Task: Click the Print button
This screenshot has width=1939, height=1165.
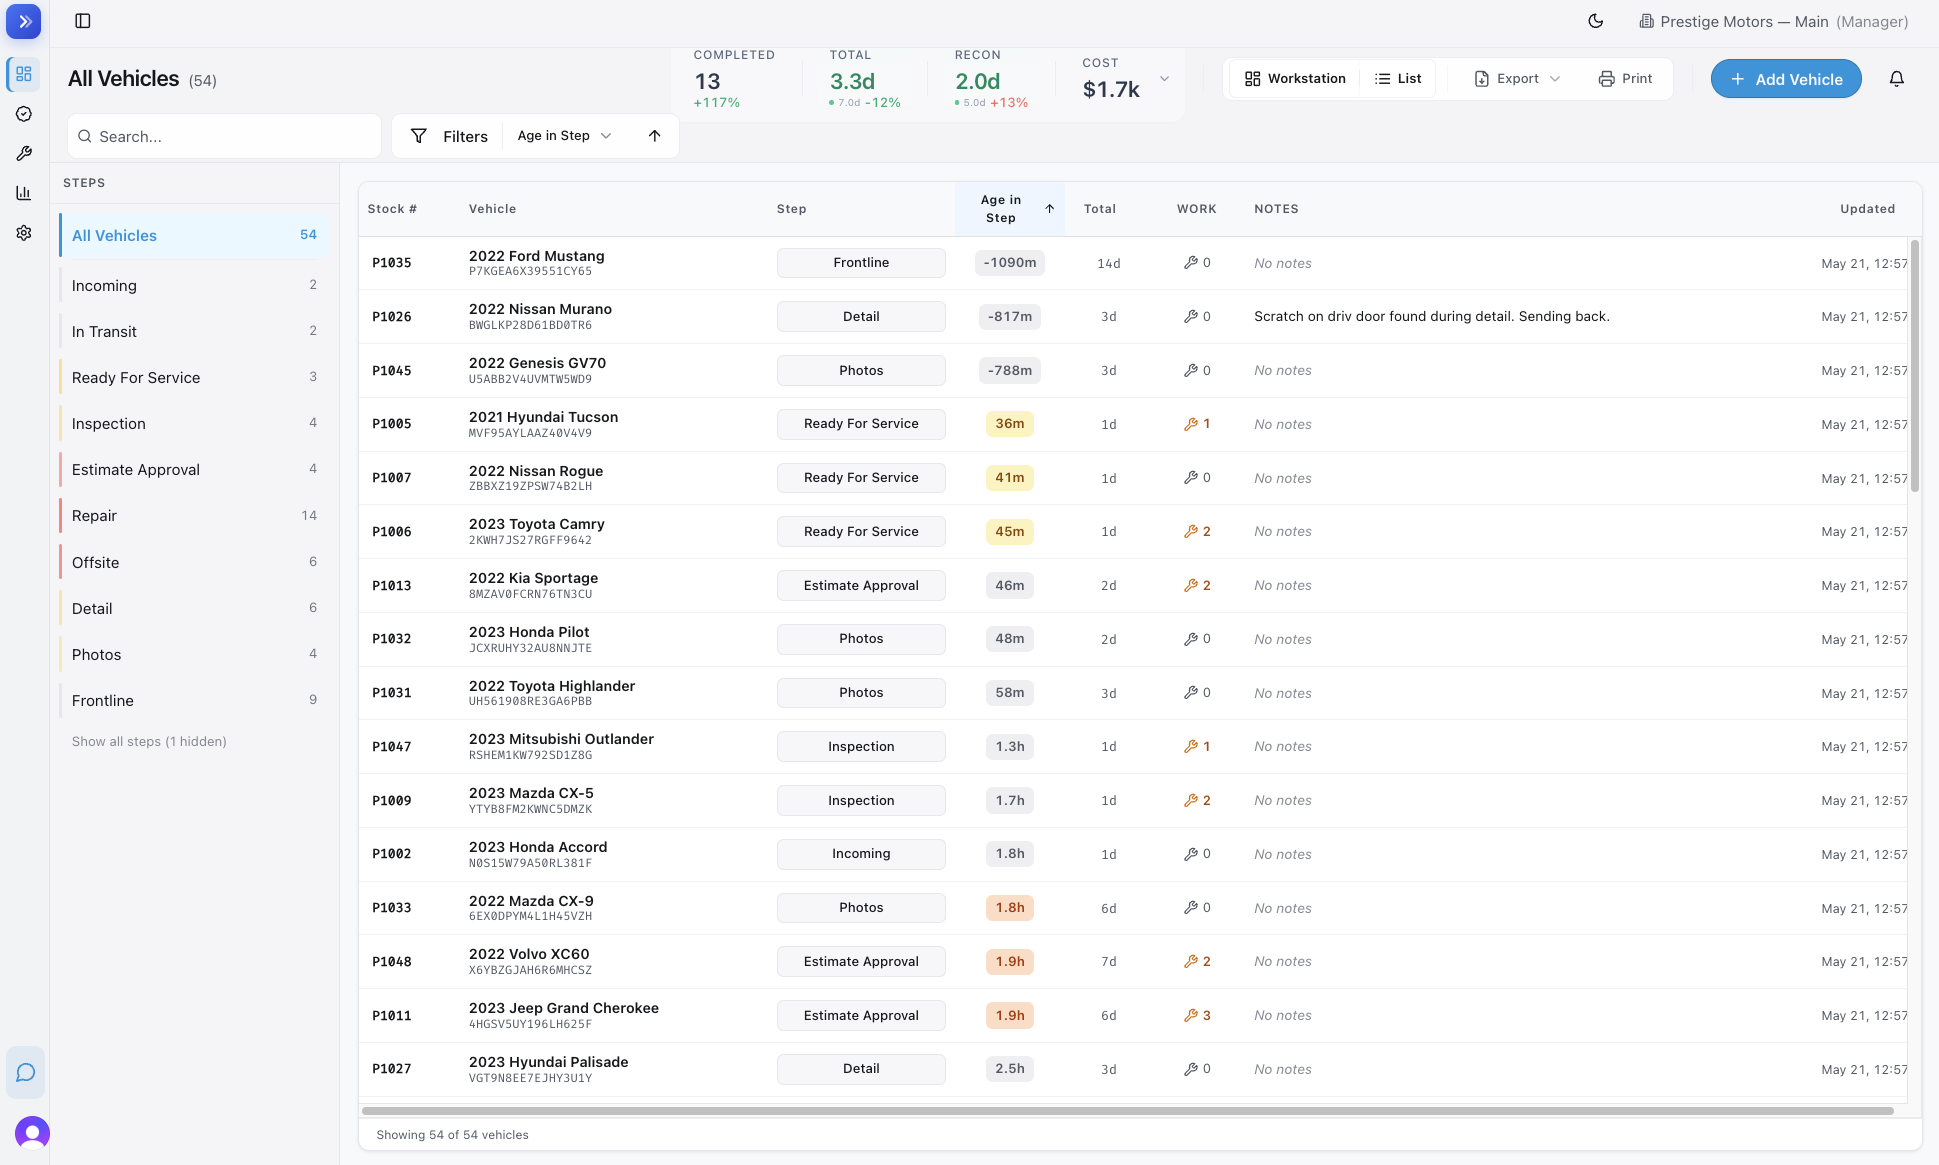Action: tap(1625, 79)
